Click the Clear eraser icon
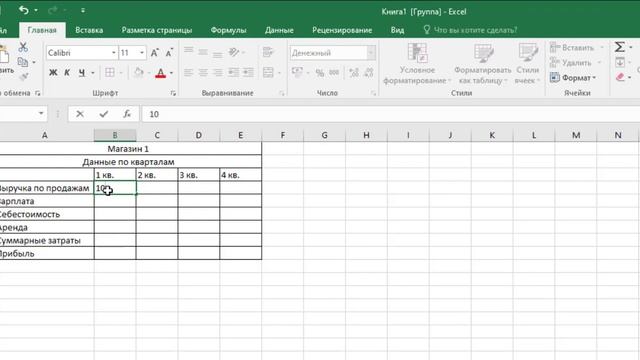The width and height of the screenshot is (640, 360). point(620,77)
